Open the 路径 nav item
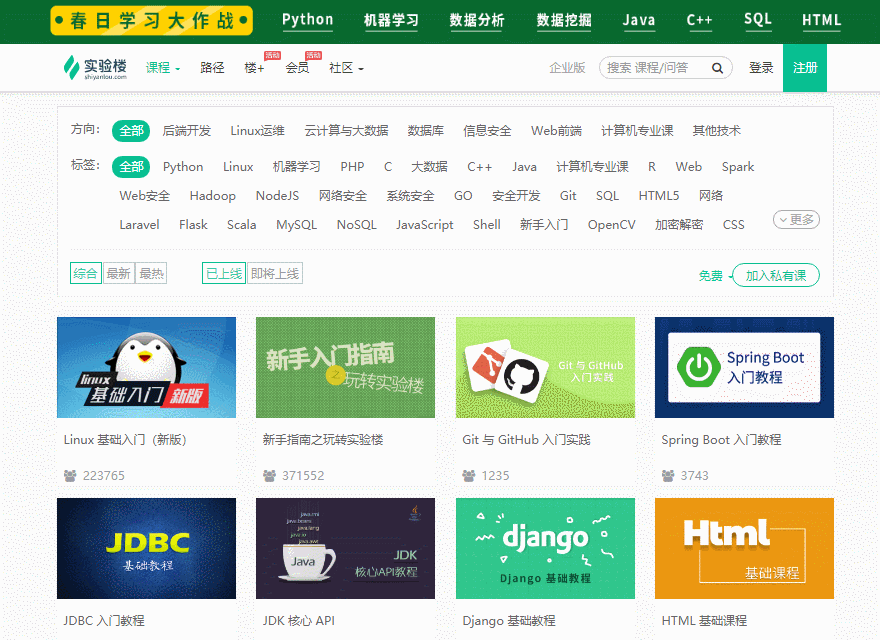Image resolution: width=880 pixels, height=640 pixels. [212, 68]
